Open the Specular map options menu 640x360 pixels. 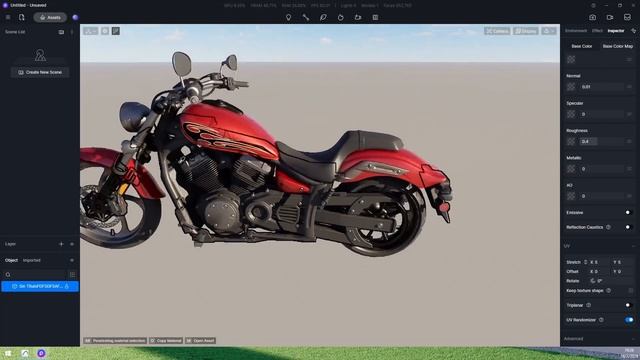click(629, 114)
